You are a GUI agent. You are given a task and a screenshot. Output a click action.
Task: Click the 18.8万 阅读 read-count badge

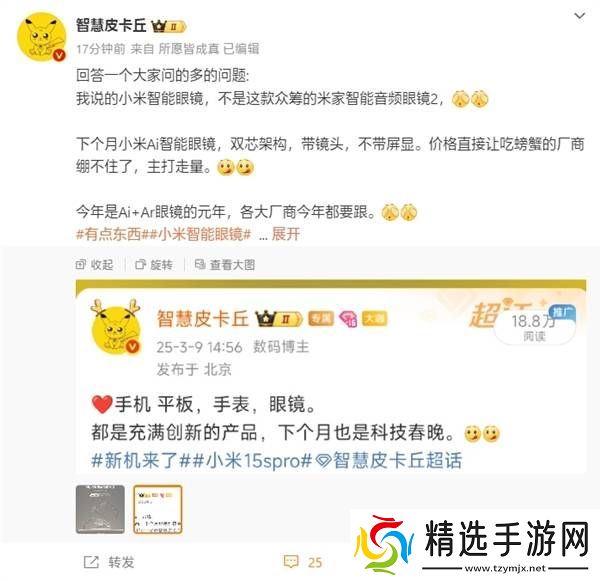[x=535, y=327]
